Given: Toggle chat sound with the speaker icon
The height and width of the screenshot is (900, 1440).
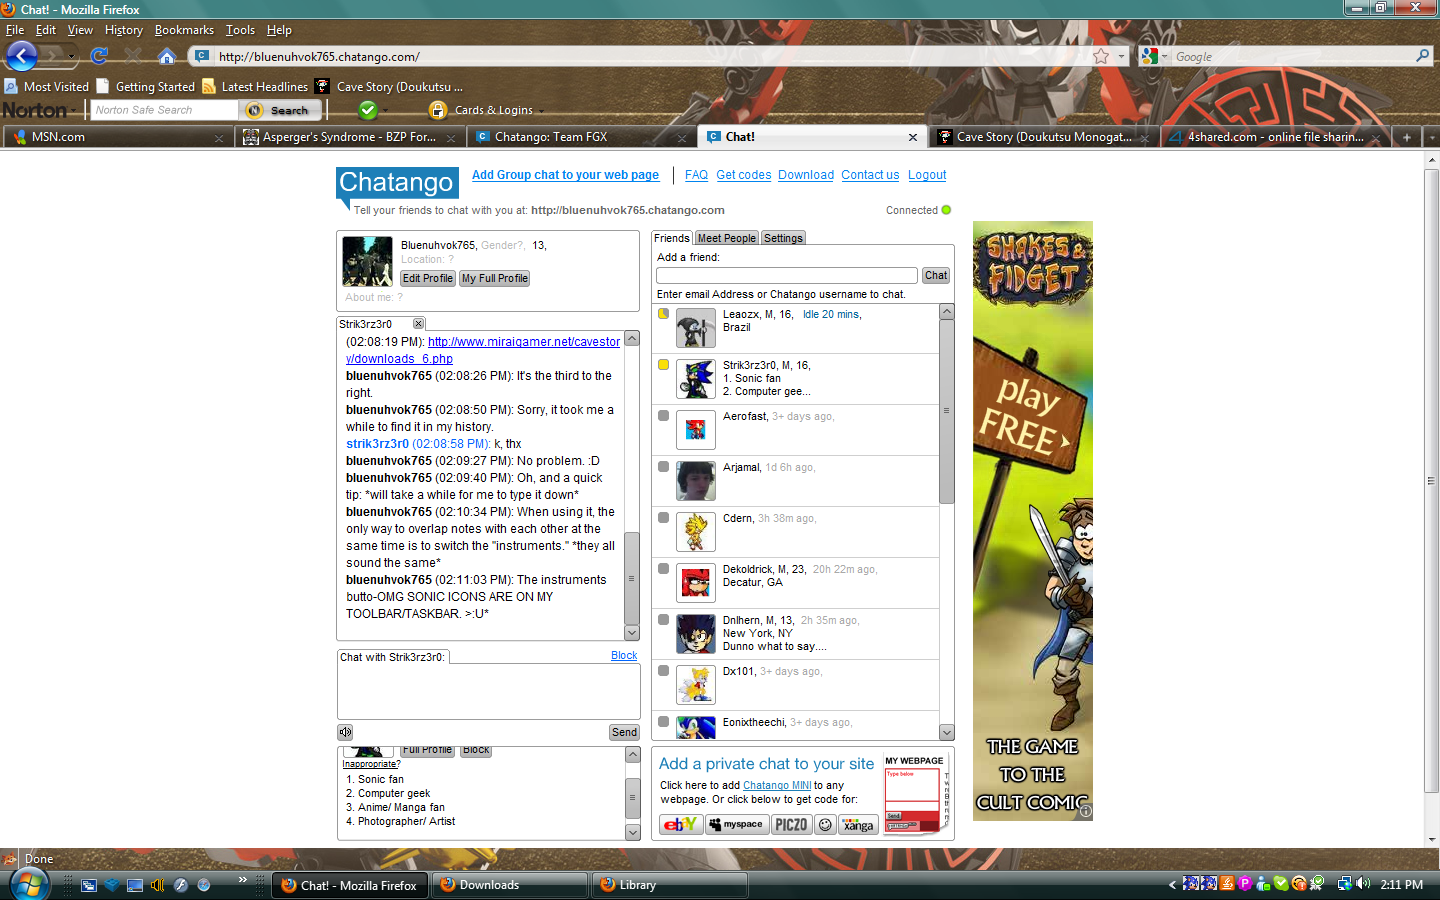Looking at the screenshot, I should tap(345, 732).
